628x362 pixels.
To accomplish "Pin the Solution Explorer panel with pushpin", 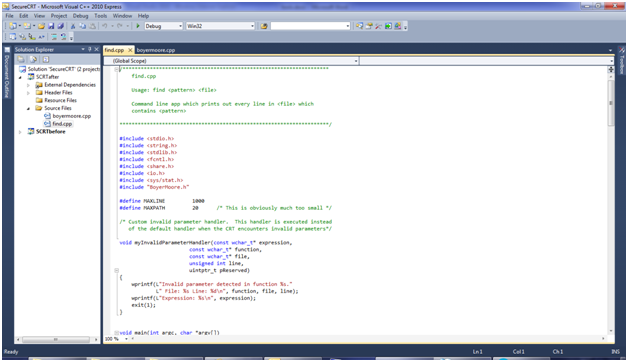I will click(90, 49).
